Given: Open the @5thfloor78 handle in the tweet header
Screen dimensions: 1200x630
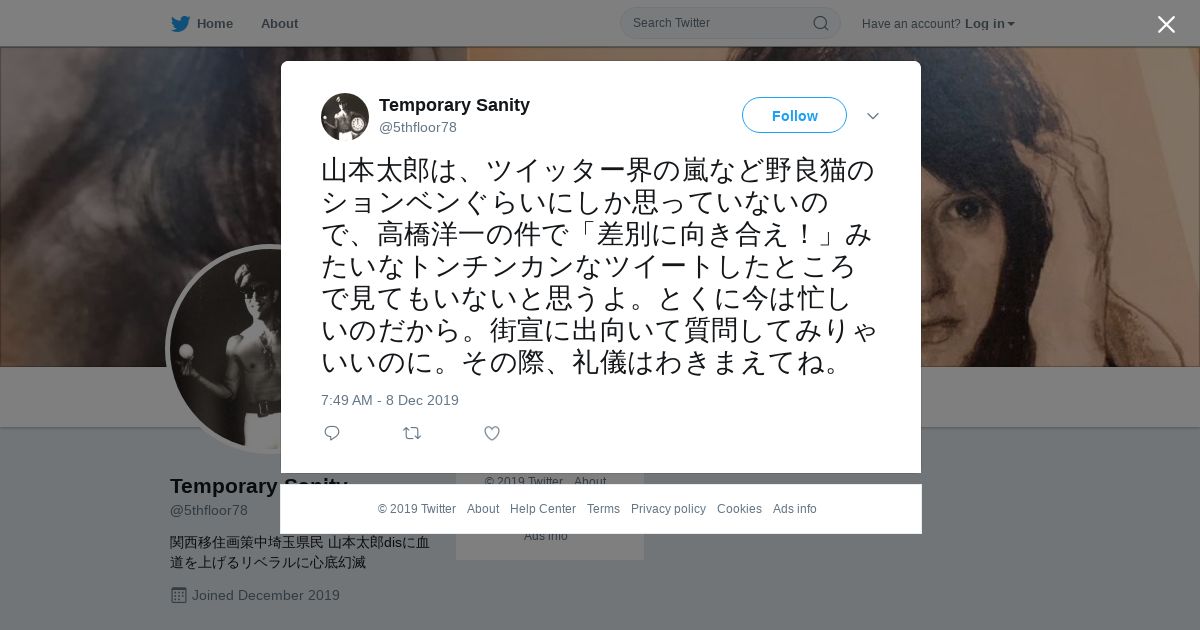Looking at the screenshot, I should [x=418, y=127].
